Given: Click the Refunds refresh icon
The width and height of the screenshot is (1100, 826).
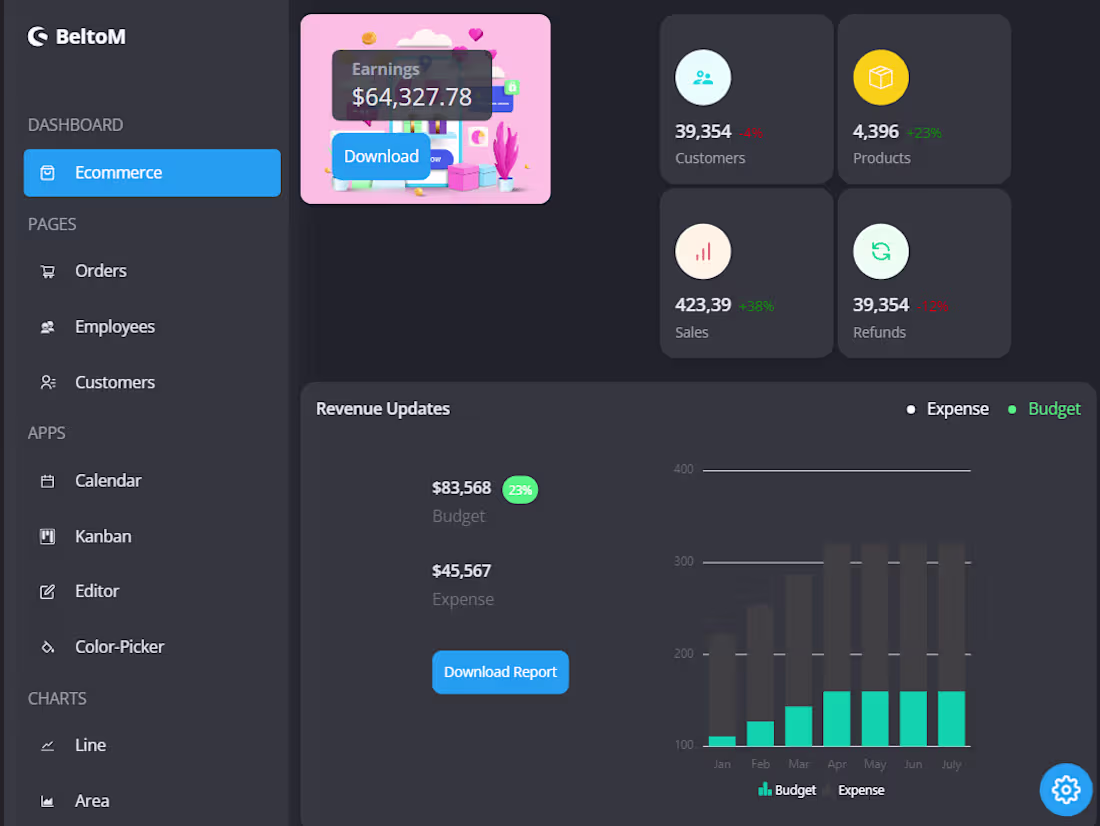Looking at the screenshot, I should [x=881, y=251].
